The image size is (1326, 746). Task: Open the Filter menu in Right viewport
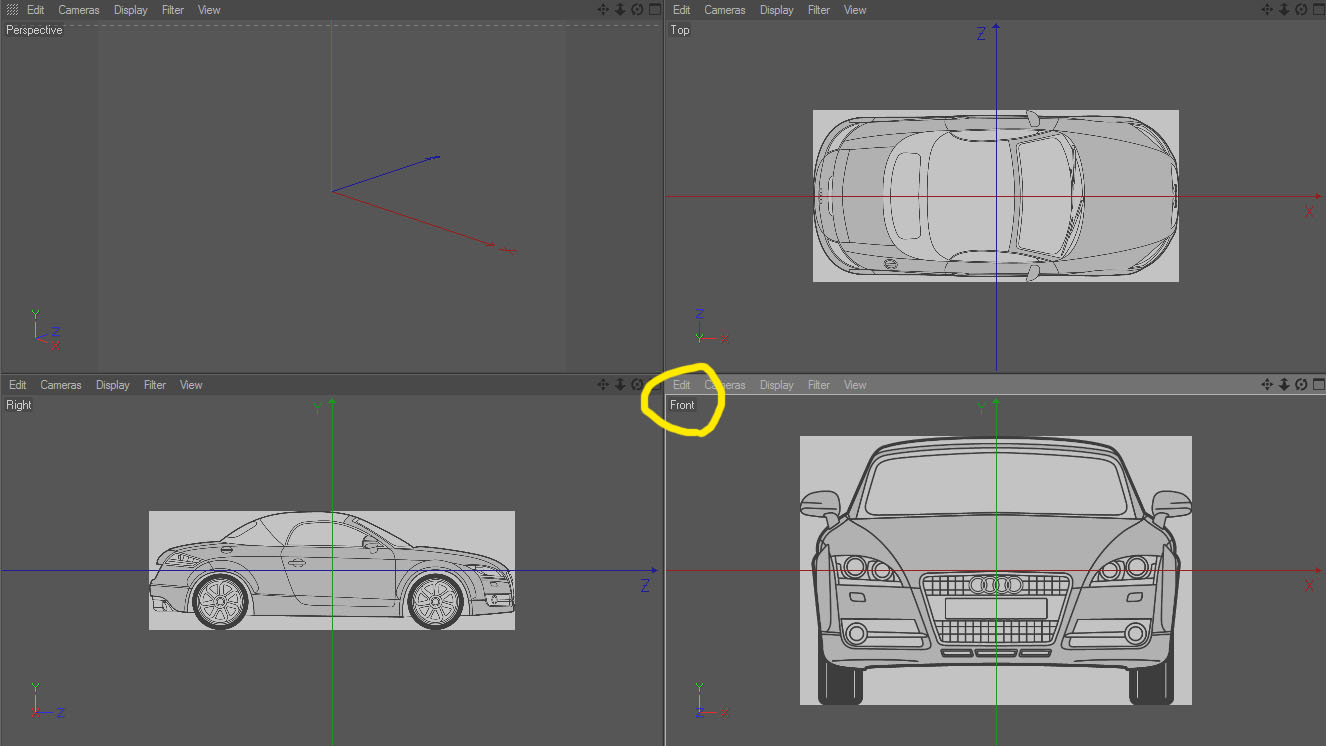pyautogui.click(x=155, y=385)
